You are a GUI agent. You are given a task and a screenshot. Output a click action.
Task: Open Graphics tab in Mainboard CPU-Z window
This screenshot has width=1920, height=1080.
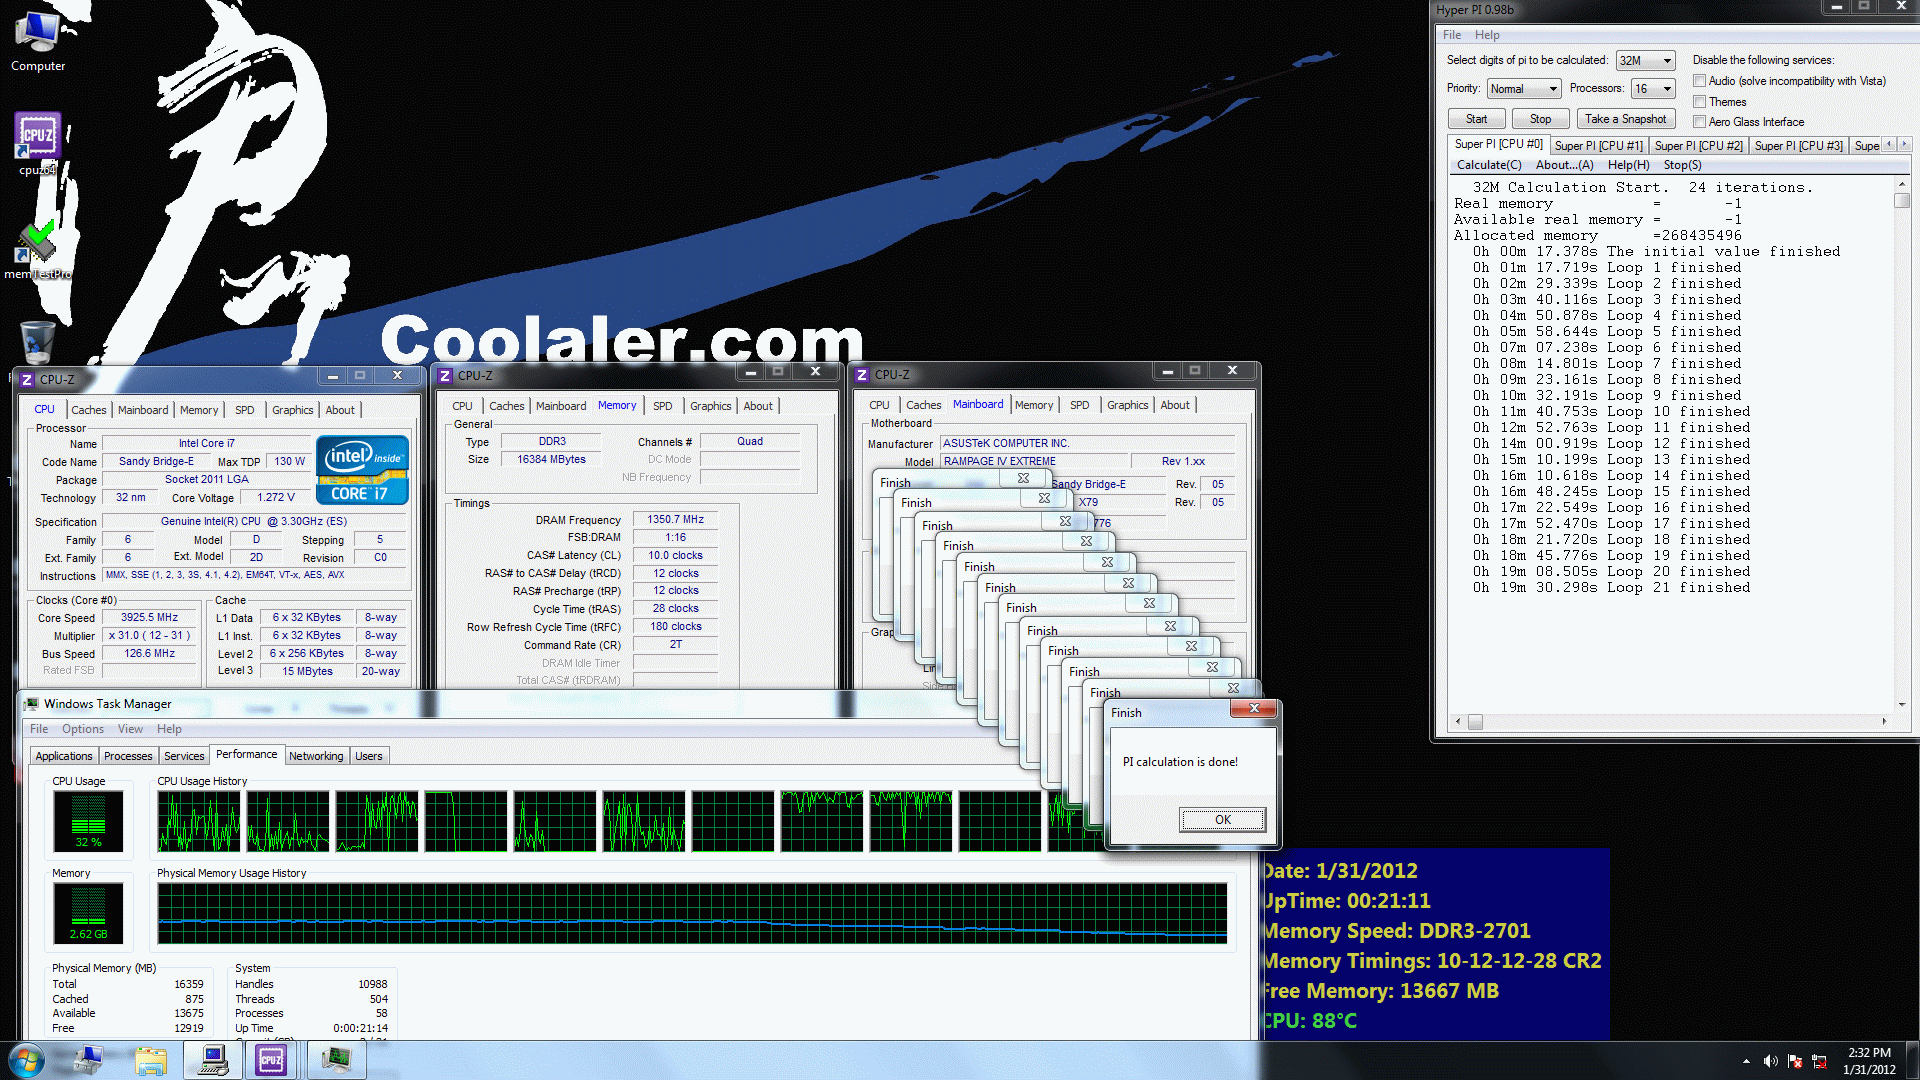(1127, 405)
